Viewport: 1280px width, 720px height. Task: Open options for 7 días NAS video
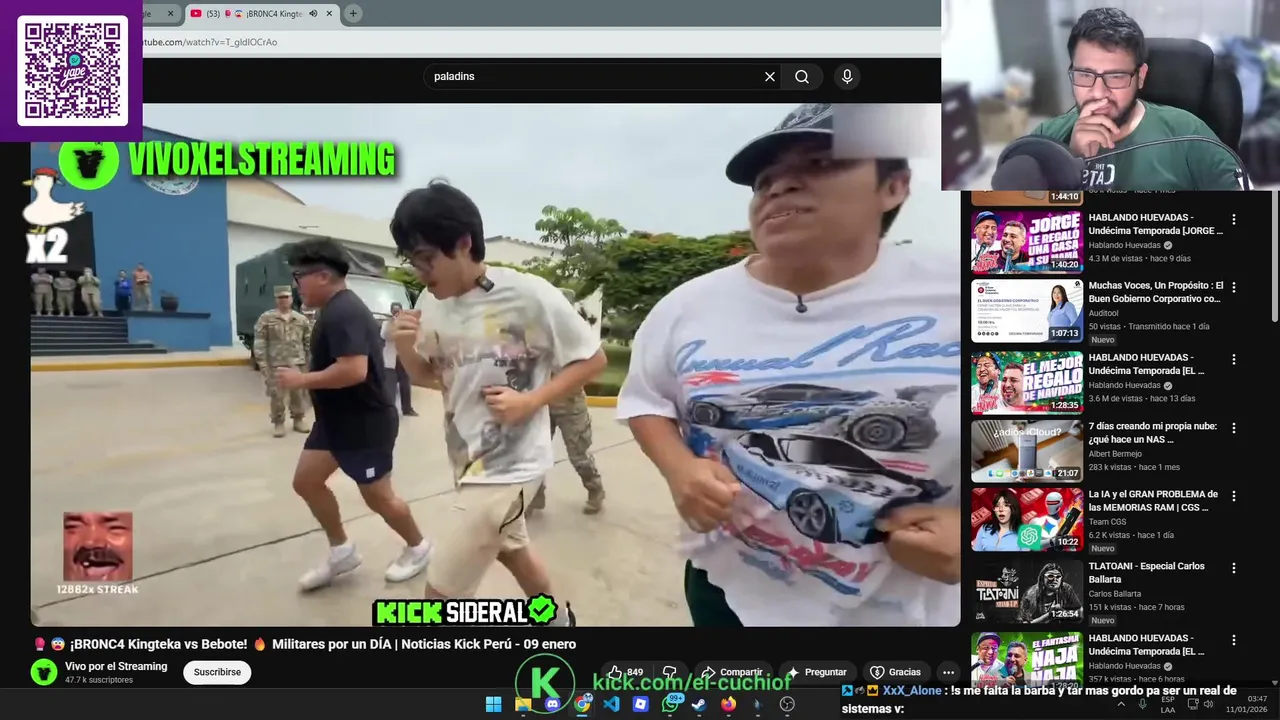coord(1234,428)
